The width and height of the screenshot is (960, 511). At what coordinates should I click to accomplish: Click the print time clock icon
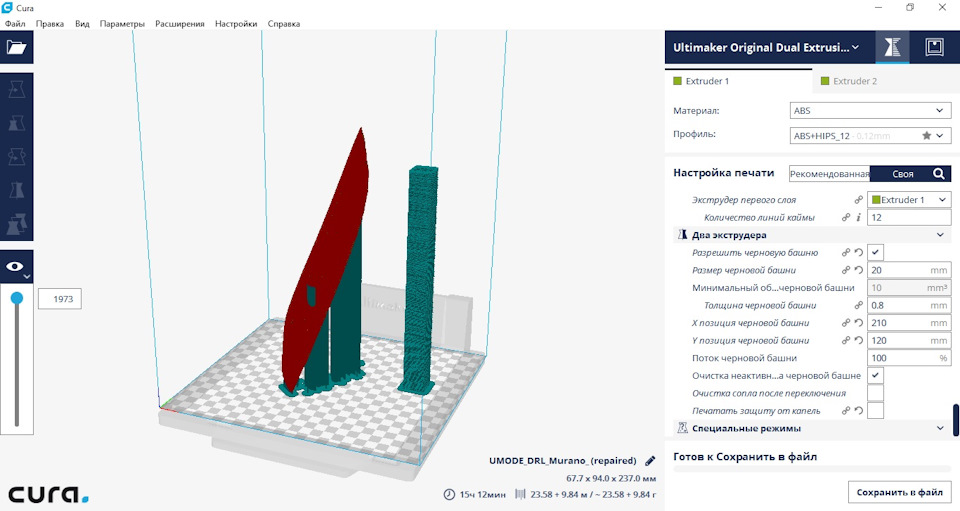(x=449, y=494)
